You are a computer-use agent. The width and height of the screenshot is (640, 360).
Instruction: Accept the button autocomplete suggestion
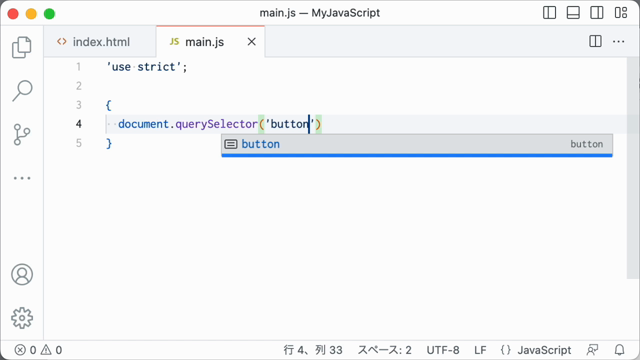[417, 144]
